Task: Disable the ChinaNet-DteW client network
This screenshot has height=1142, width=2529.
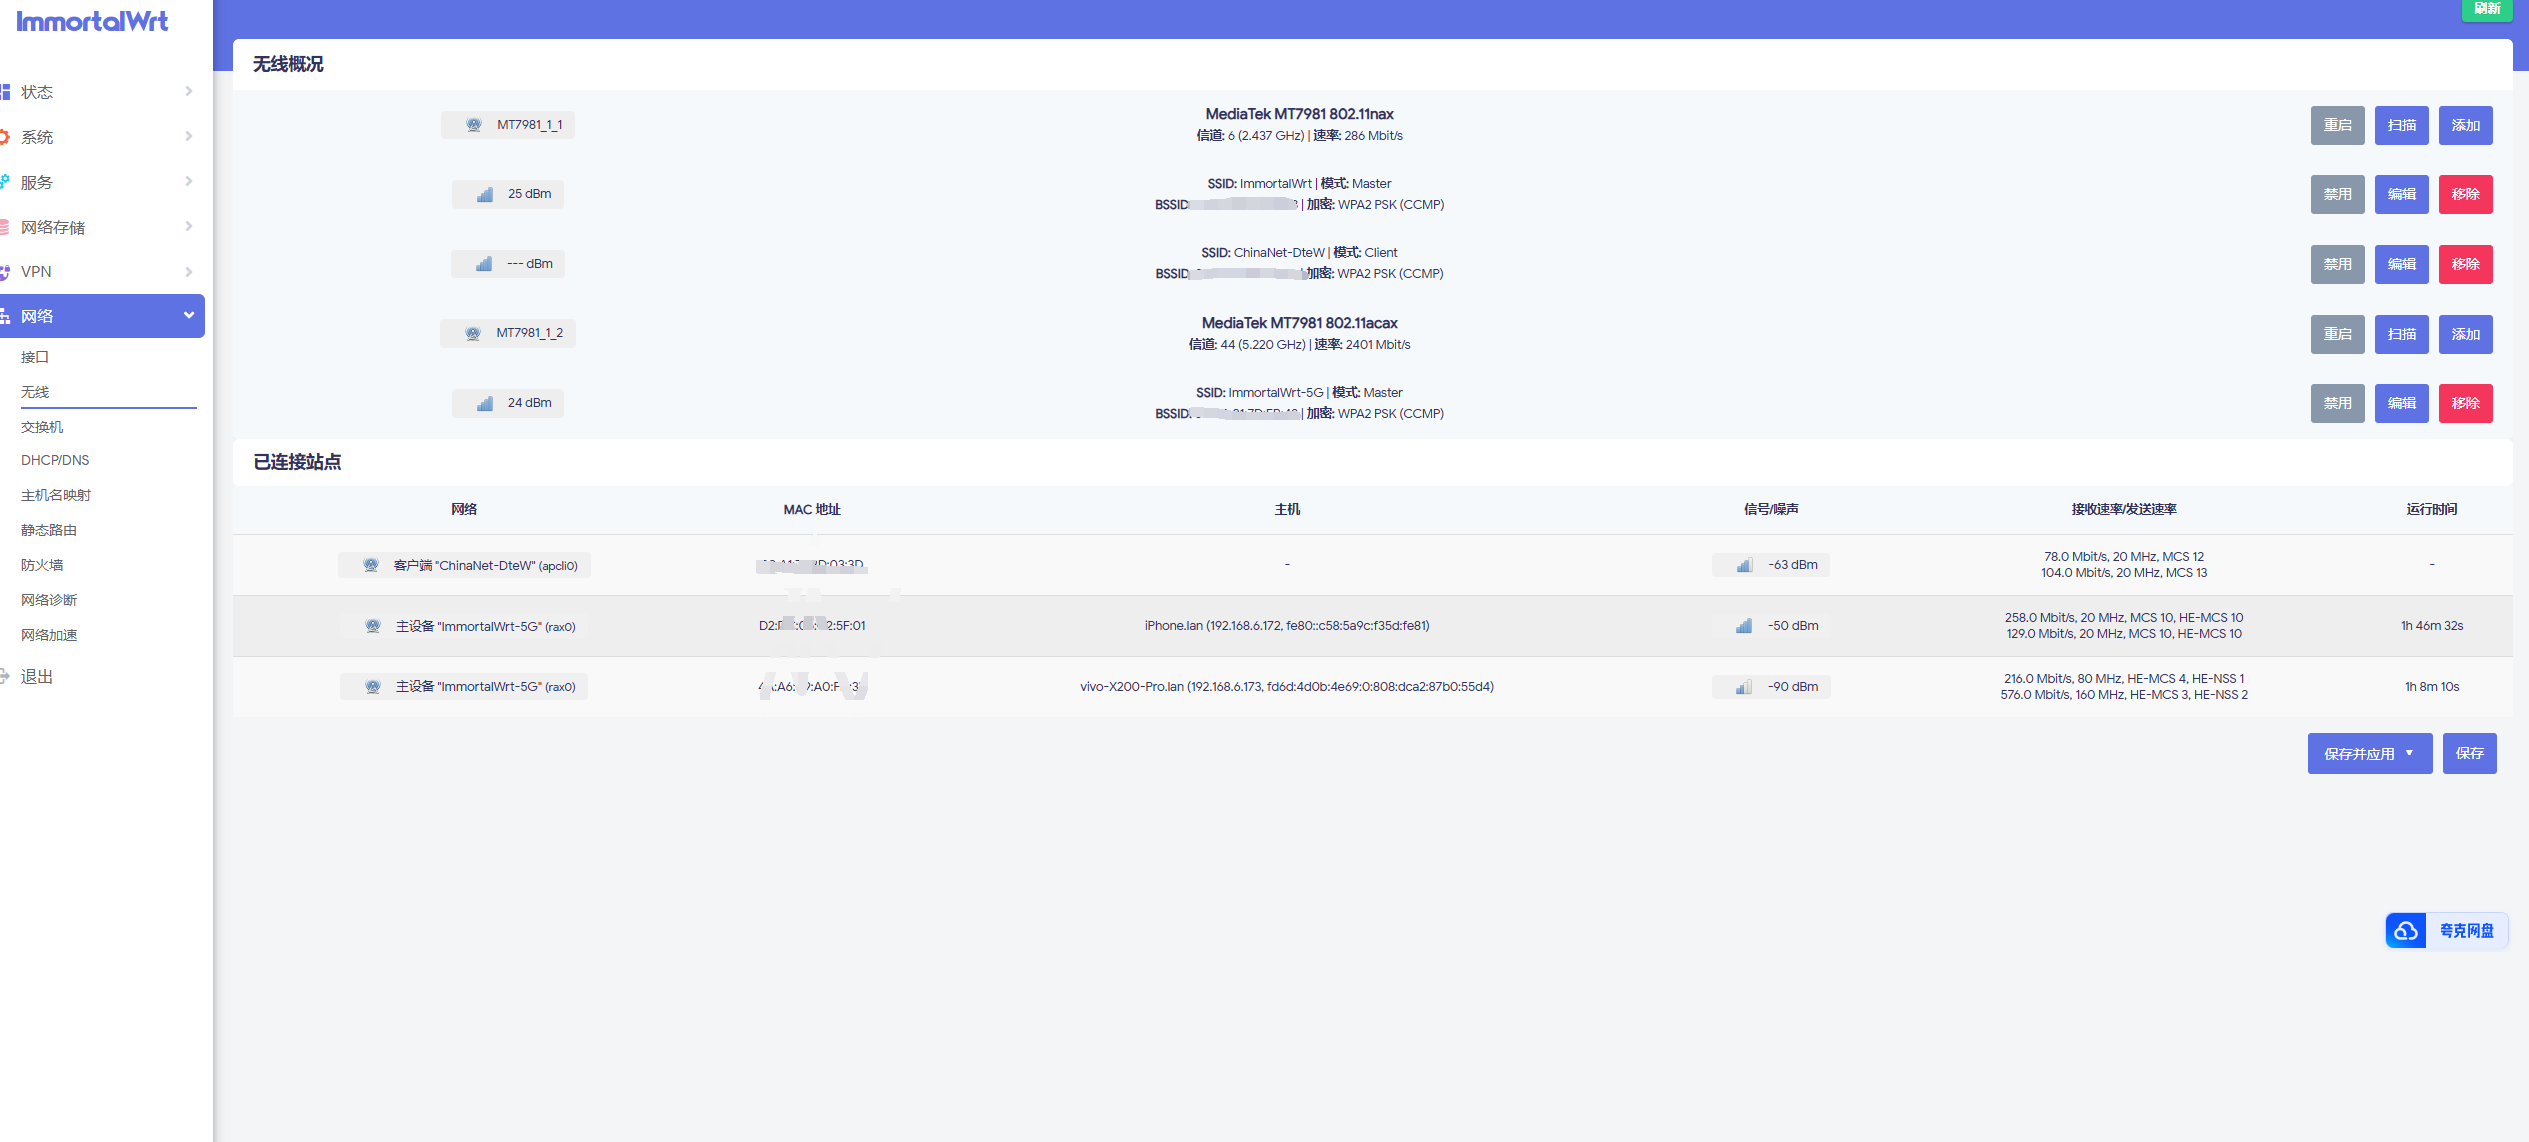Action: tap(2337, 264)
